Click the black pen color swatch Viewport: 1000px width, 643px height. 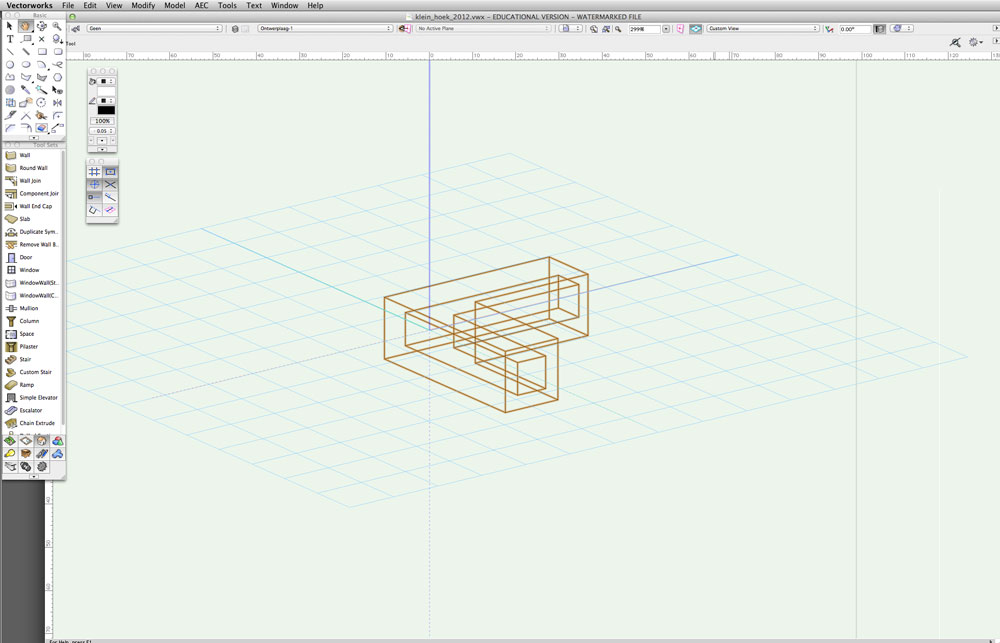click(x=106, y=110)
